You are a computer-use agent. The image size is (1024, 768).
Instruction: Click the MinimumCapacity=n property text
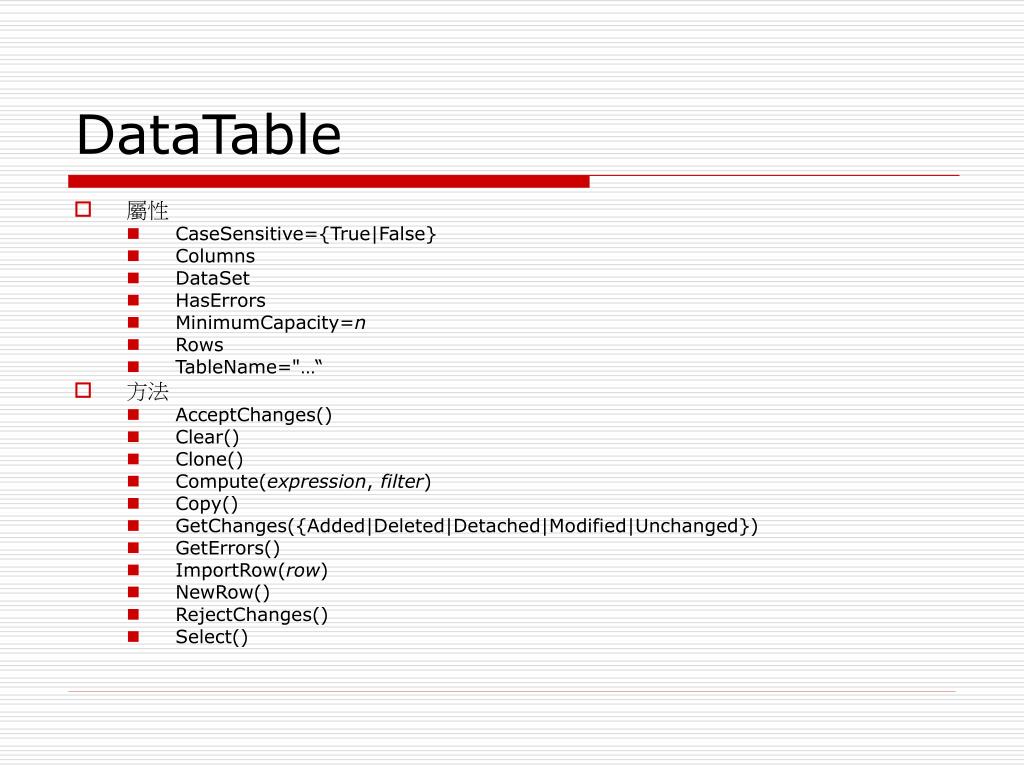click(270, 323)
